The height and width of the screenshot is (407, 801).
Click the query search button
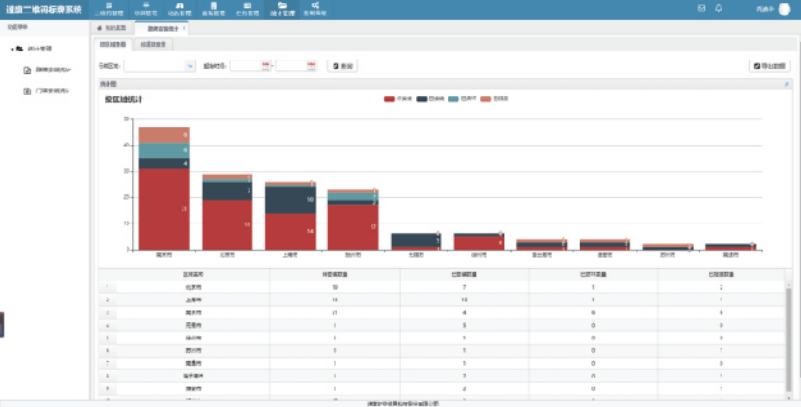coord(342,66)
